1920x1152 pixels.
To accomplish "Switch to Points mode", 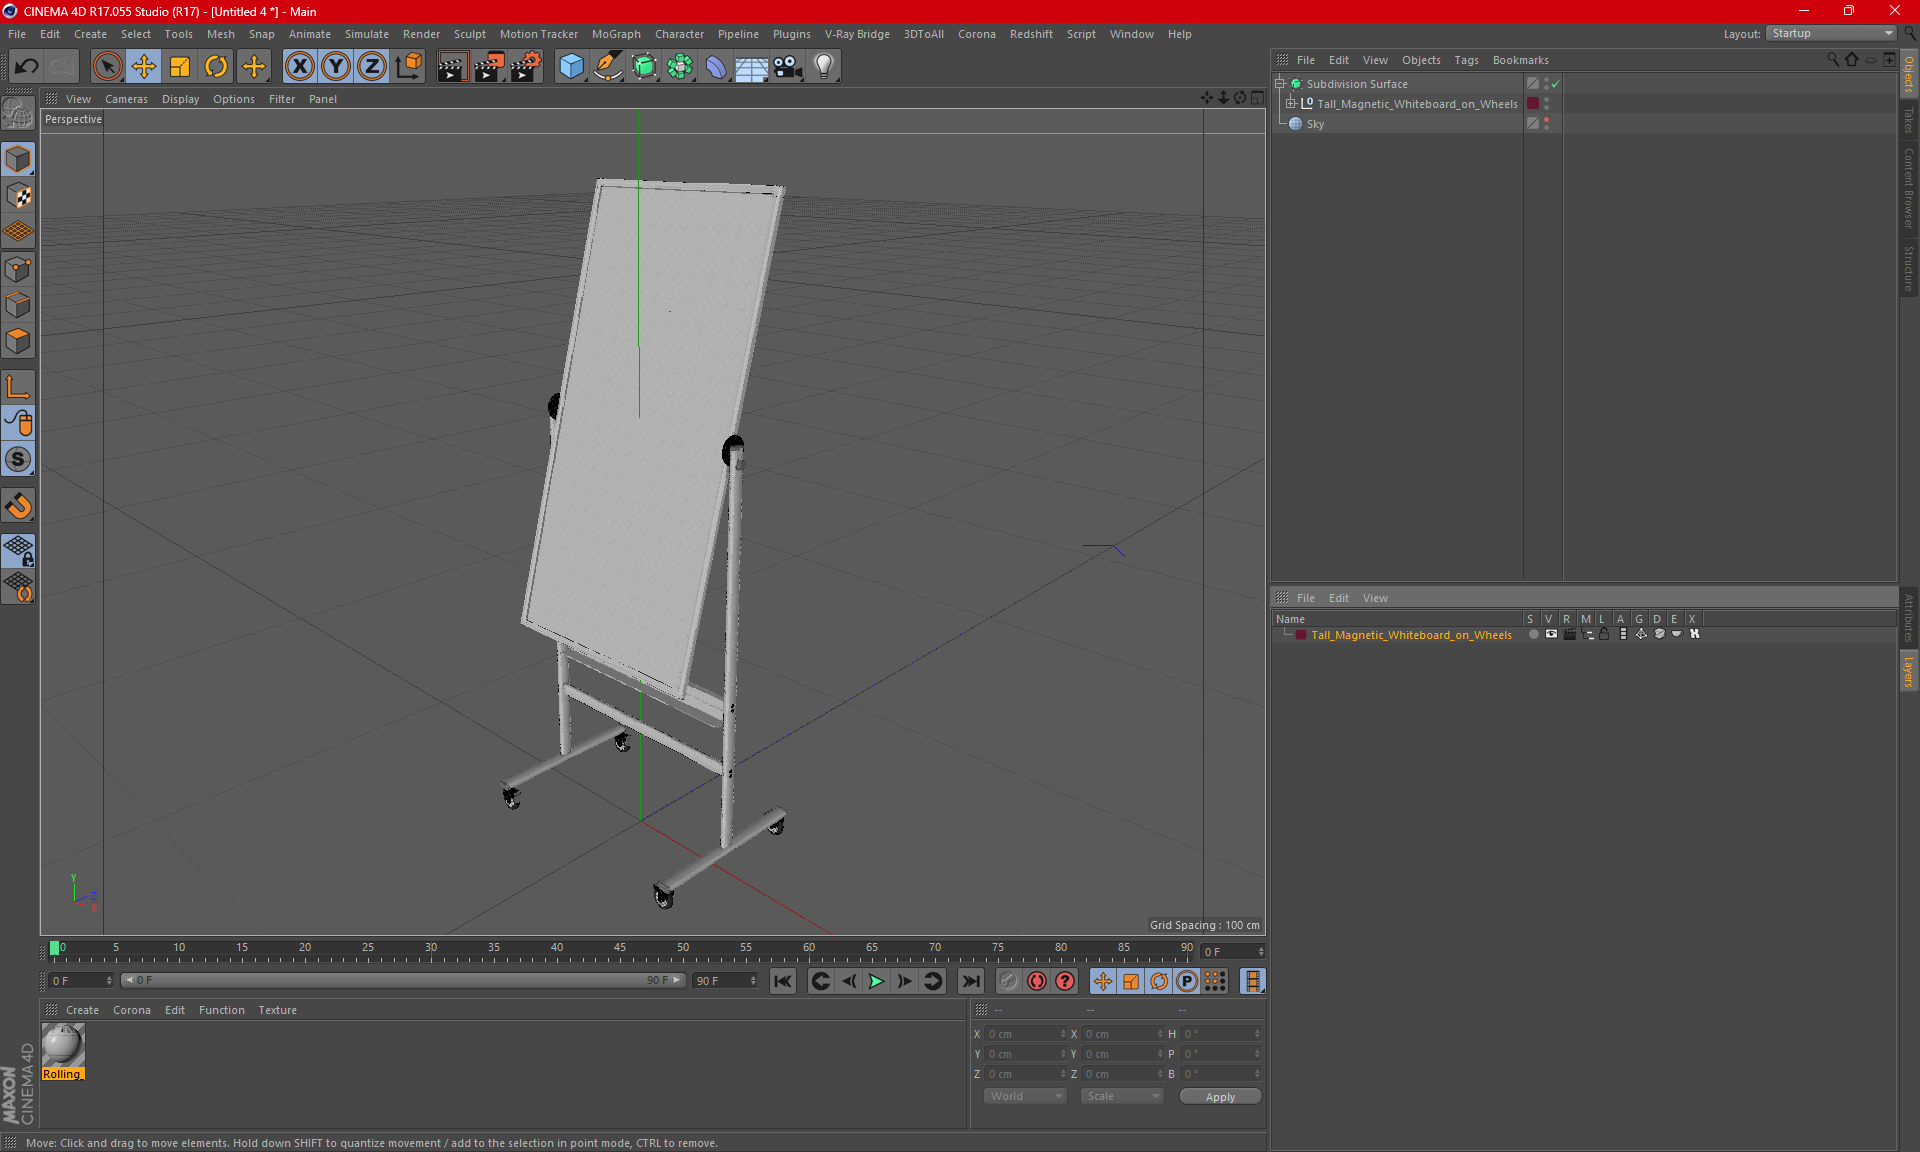I will click(x=18, y=269).
